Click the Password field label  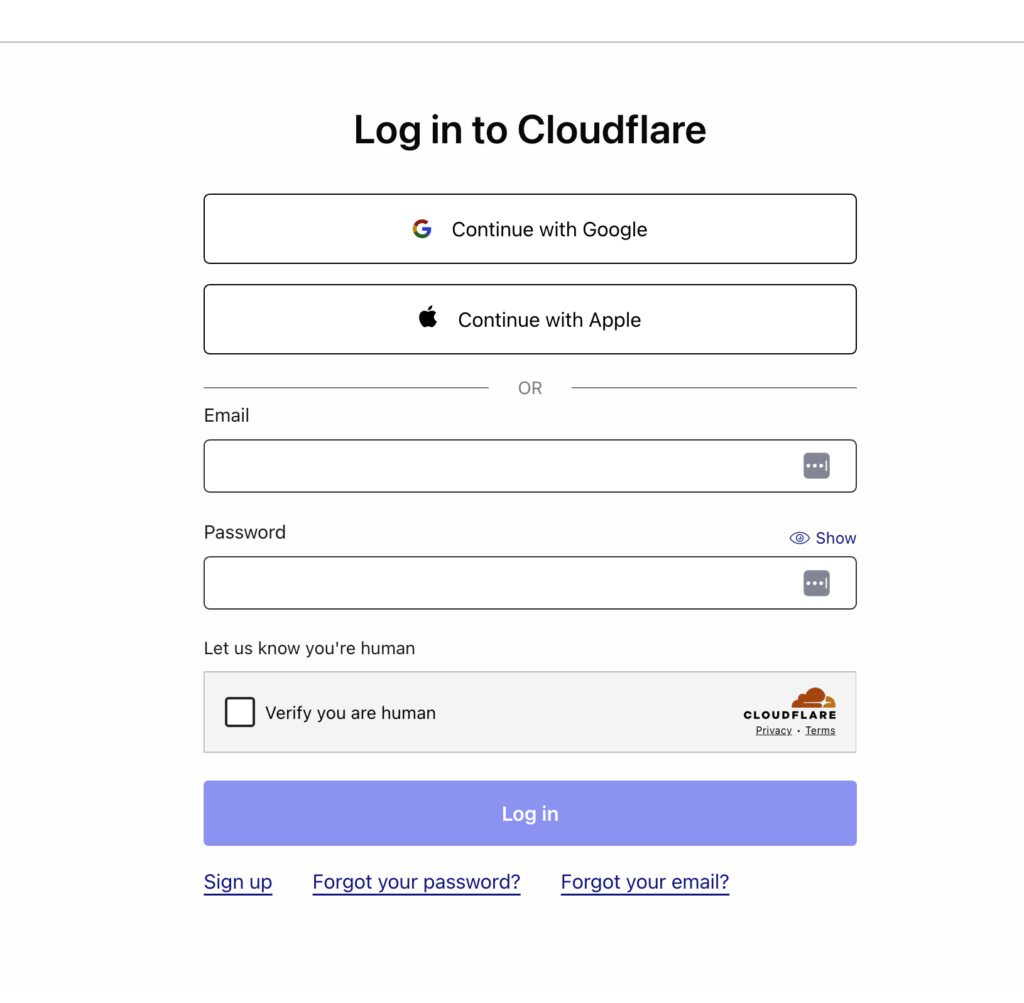point(245,532)
